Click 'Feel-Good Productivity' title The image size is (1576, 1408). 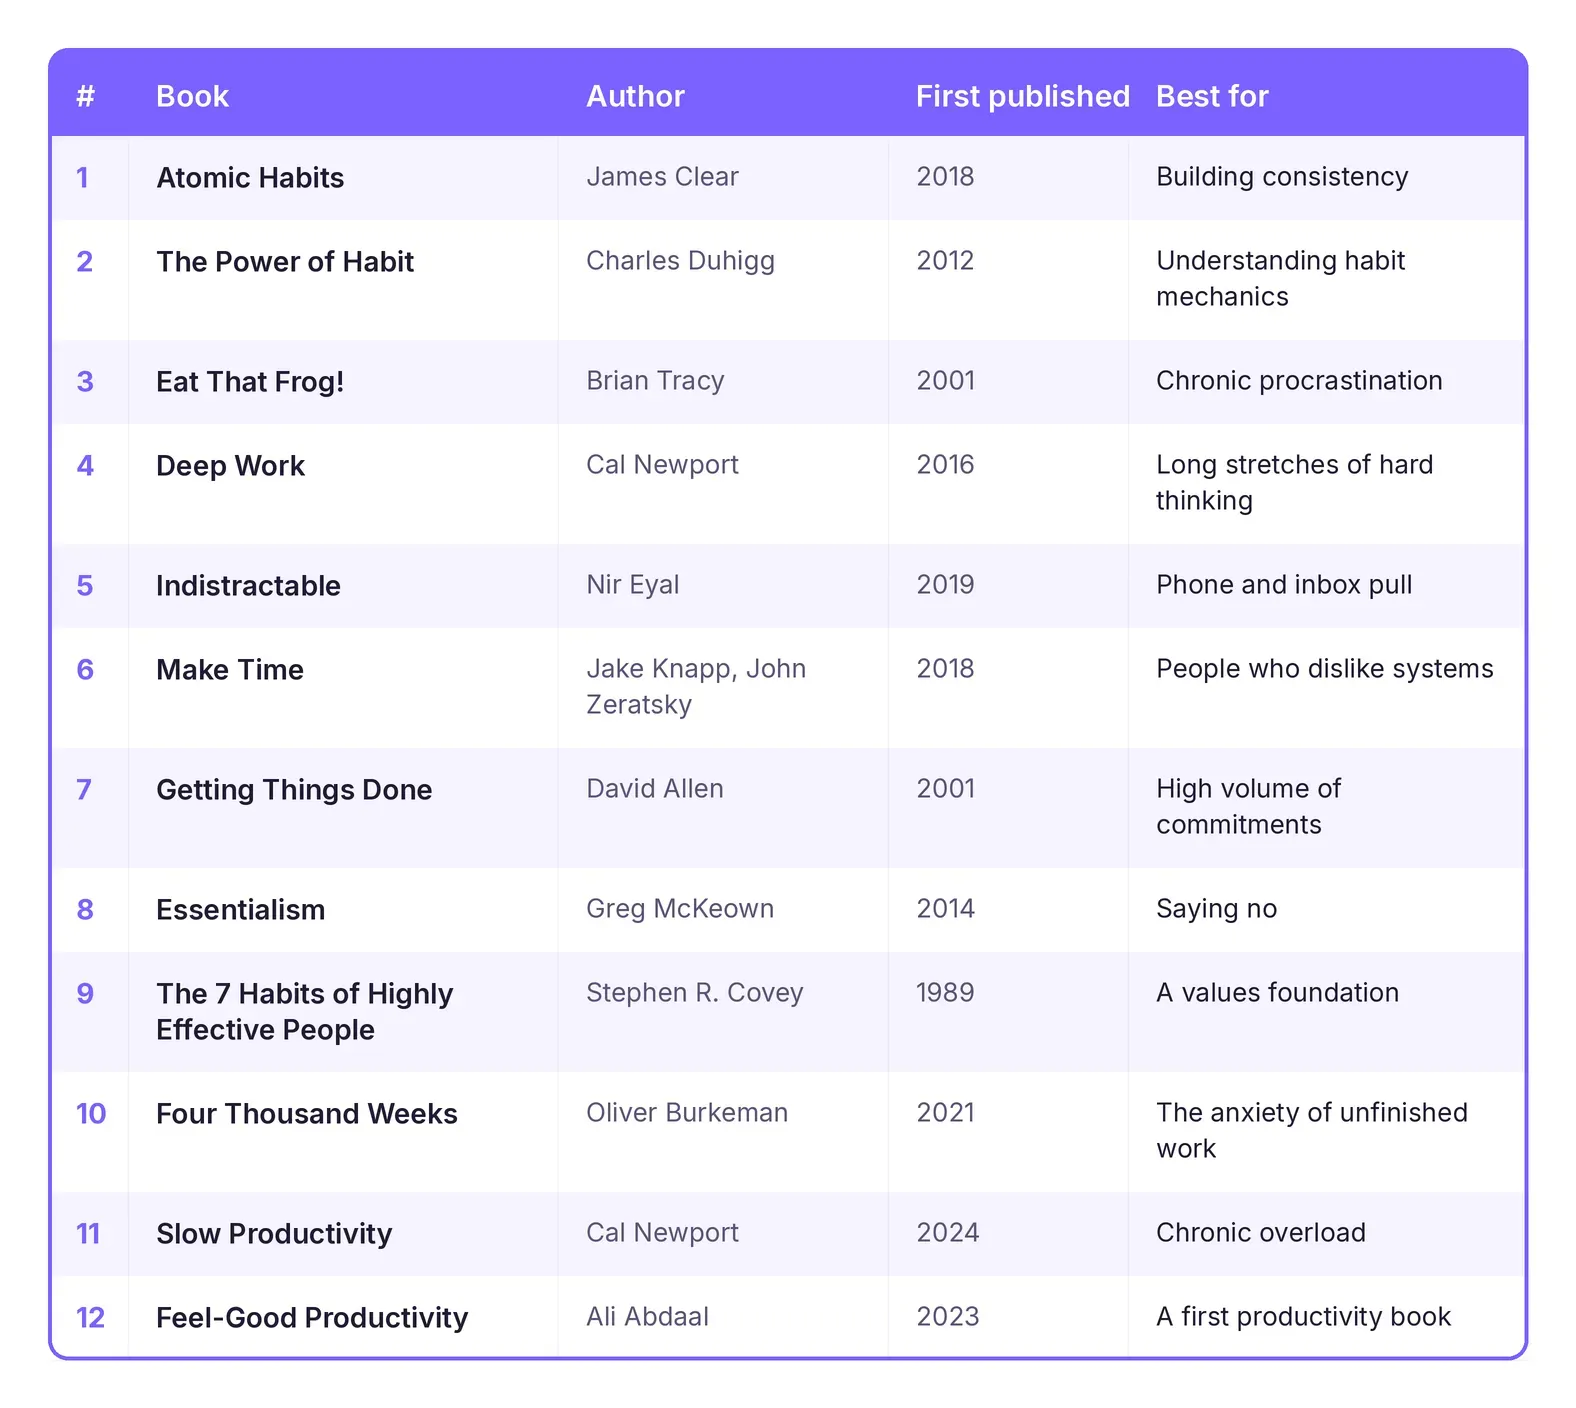tap(312, 1318)
